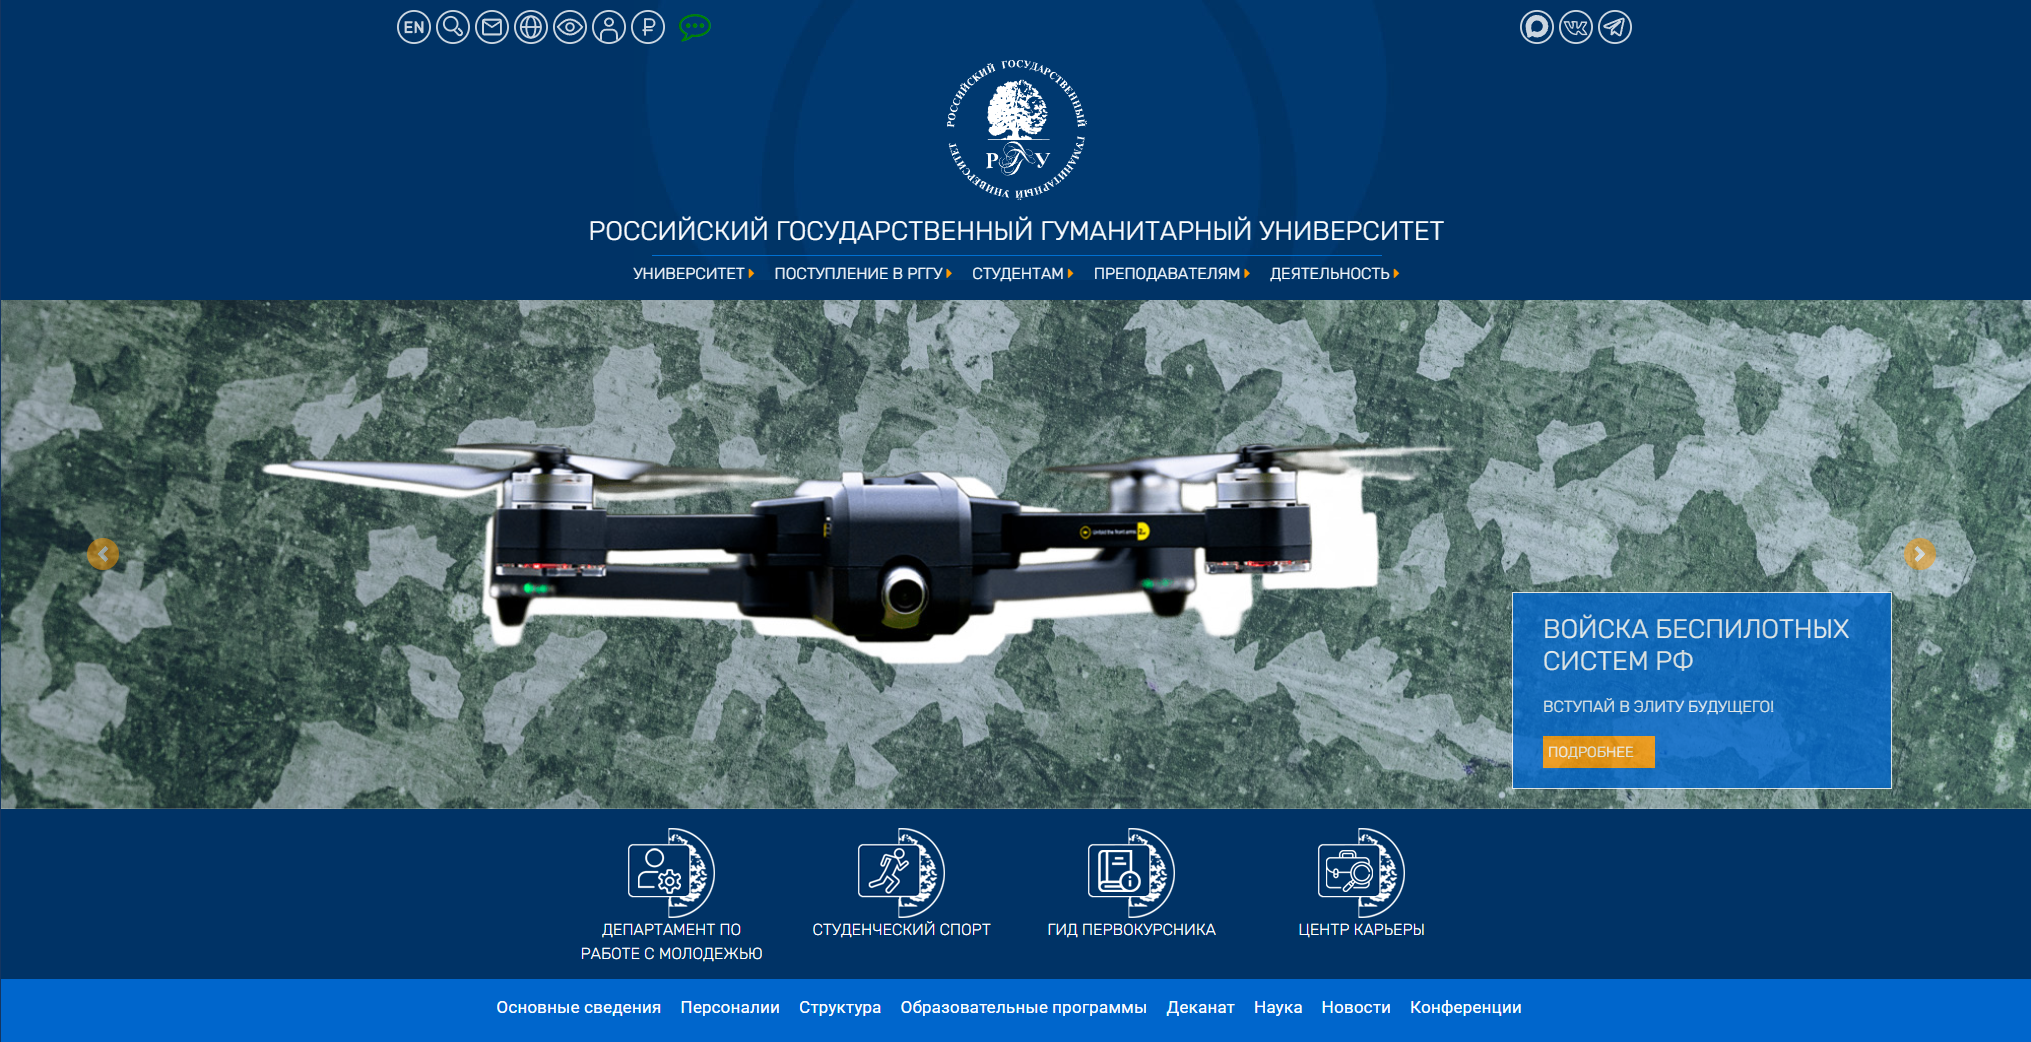
Task: Open the student sport runner icon
Action: 901,872
